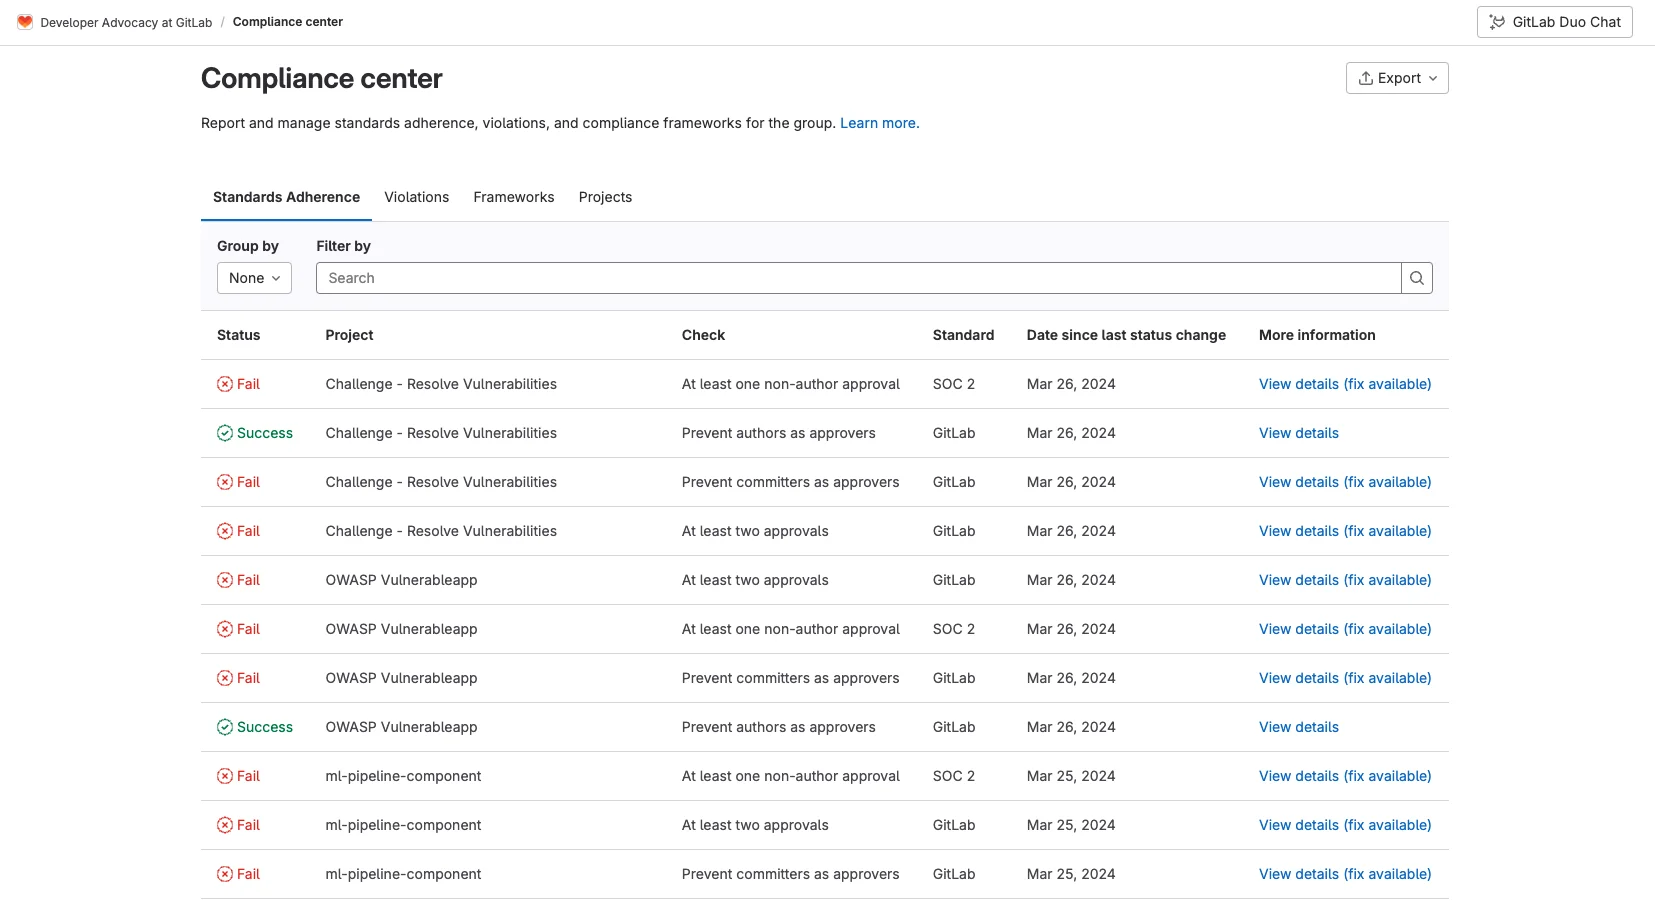Open the Learn more link
Viewport: 1655px width, 903px height.
pyautogui.click(x=878, y=123)
